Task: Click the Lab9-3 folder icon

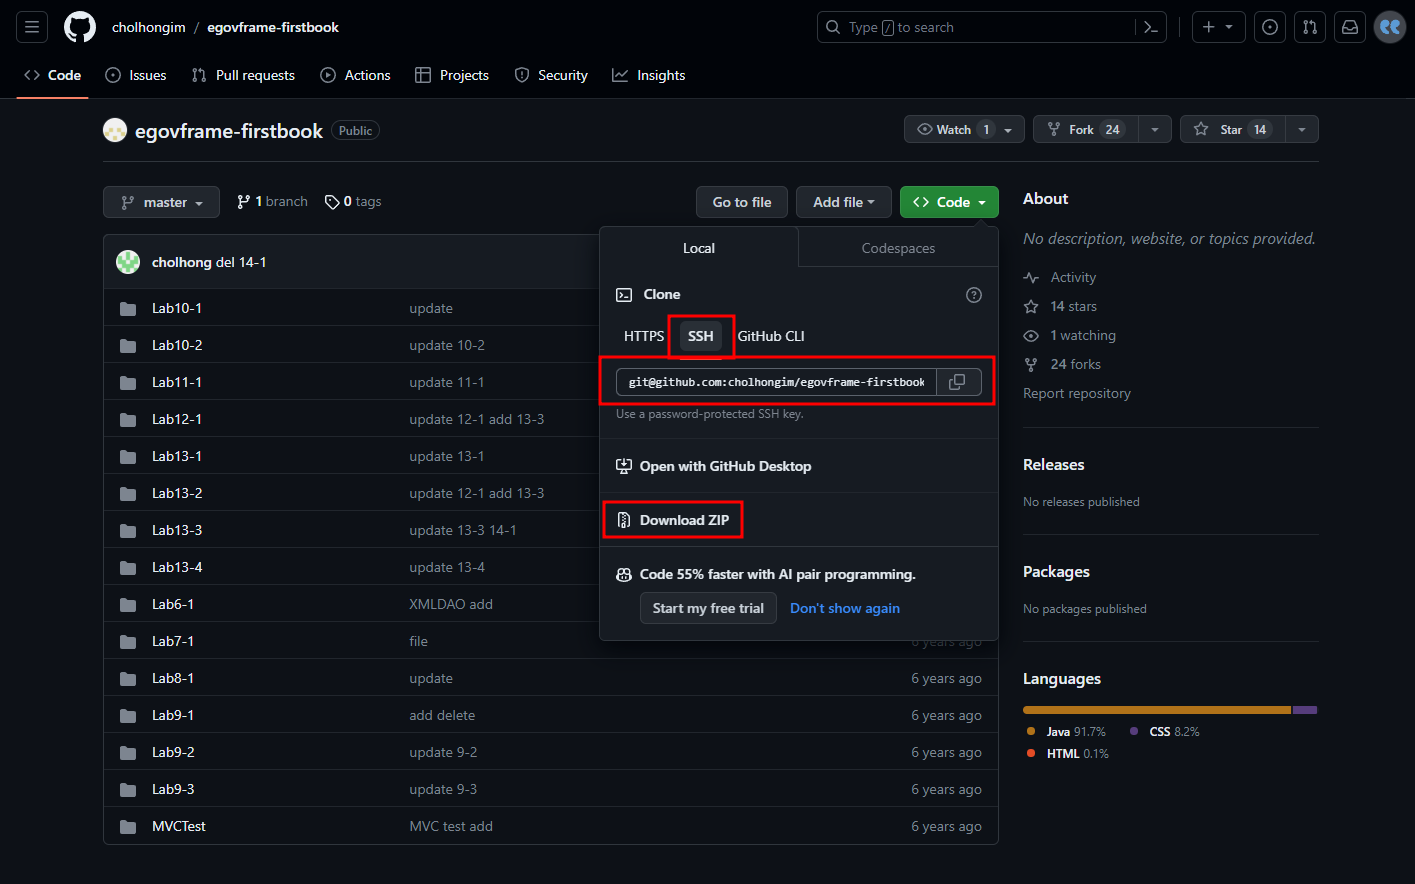Action: [x=128, y=789]
